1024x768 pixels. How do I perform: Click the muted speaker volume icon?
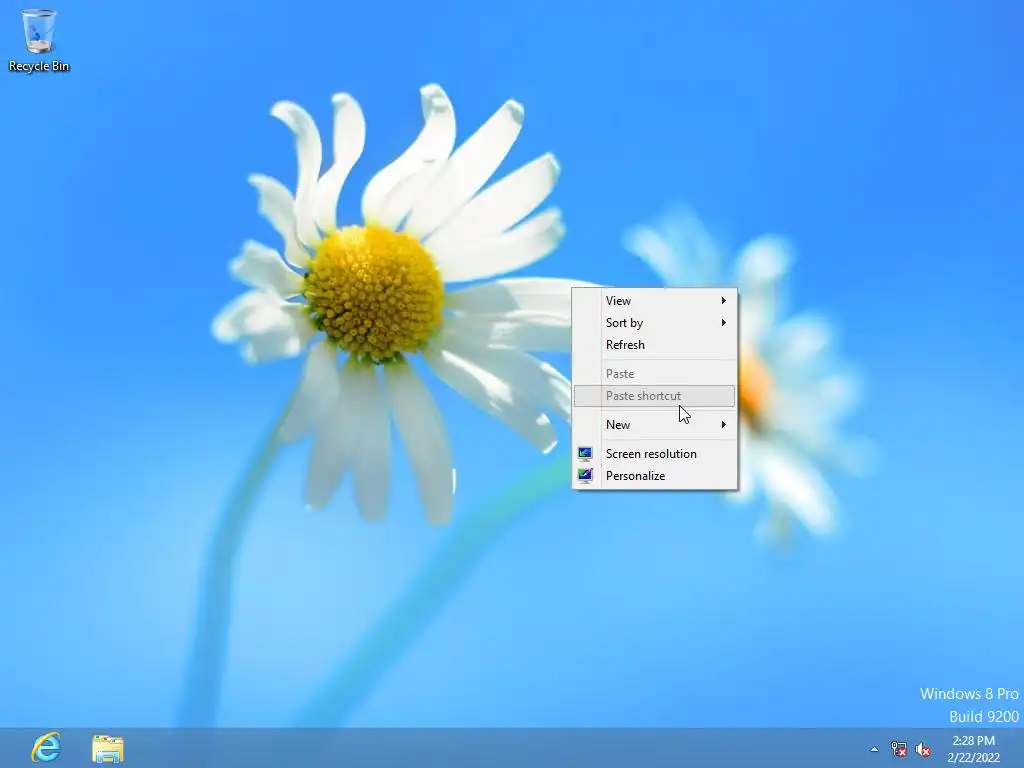coord(923,749)
